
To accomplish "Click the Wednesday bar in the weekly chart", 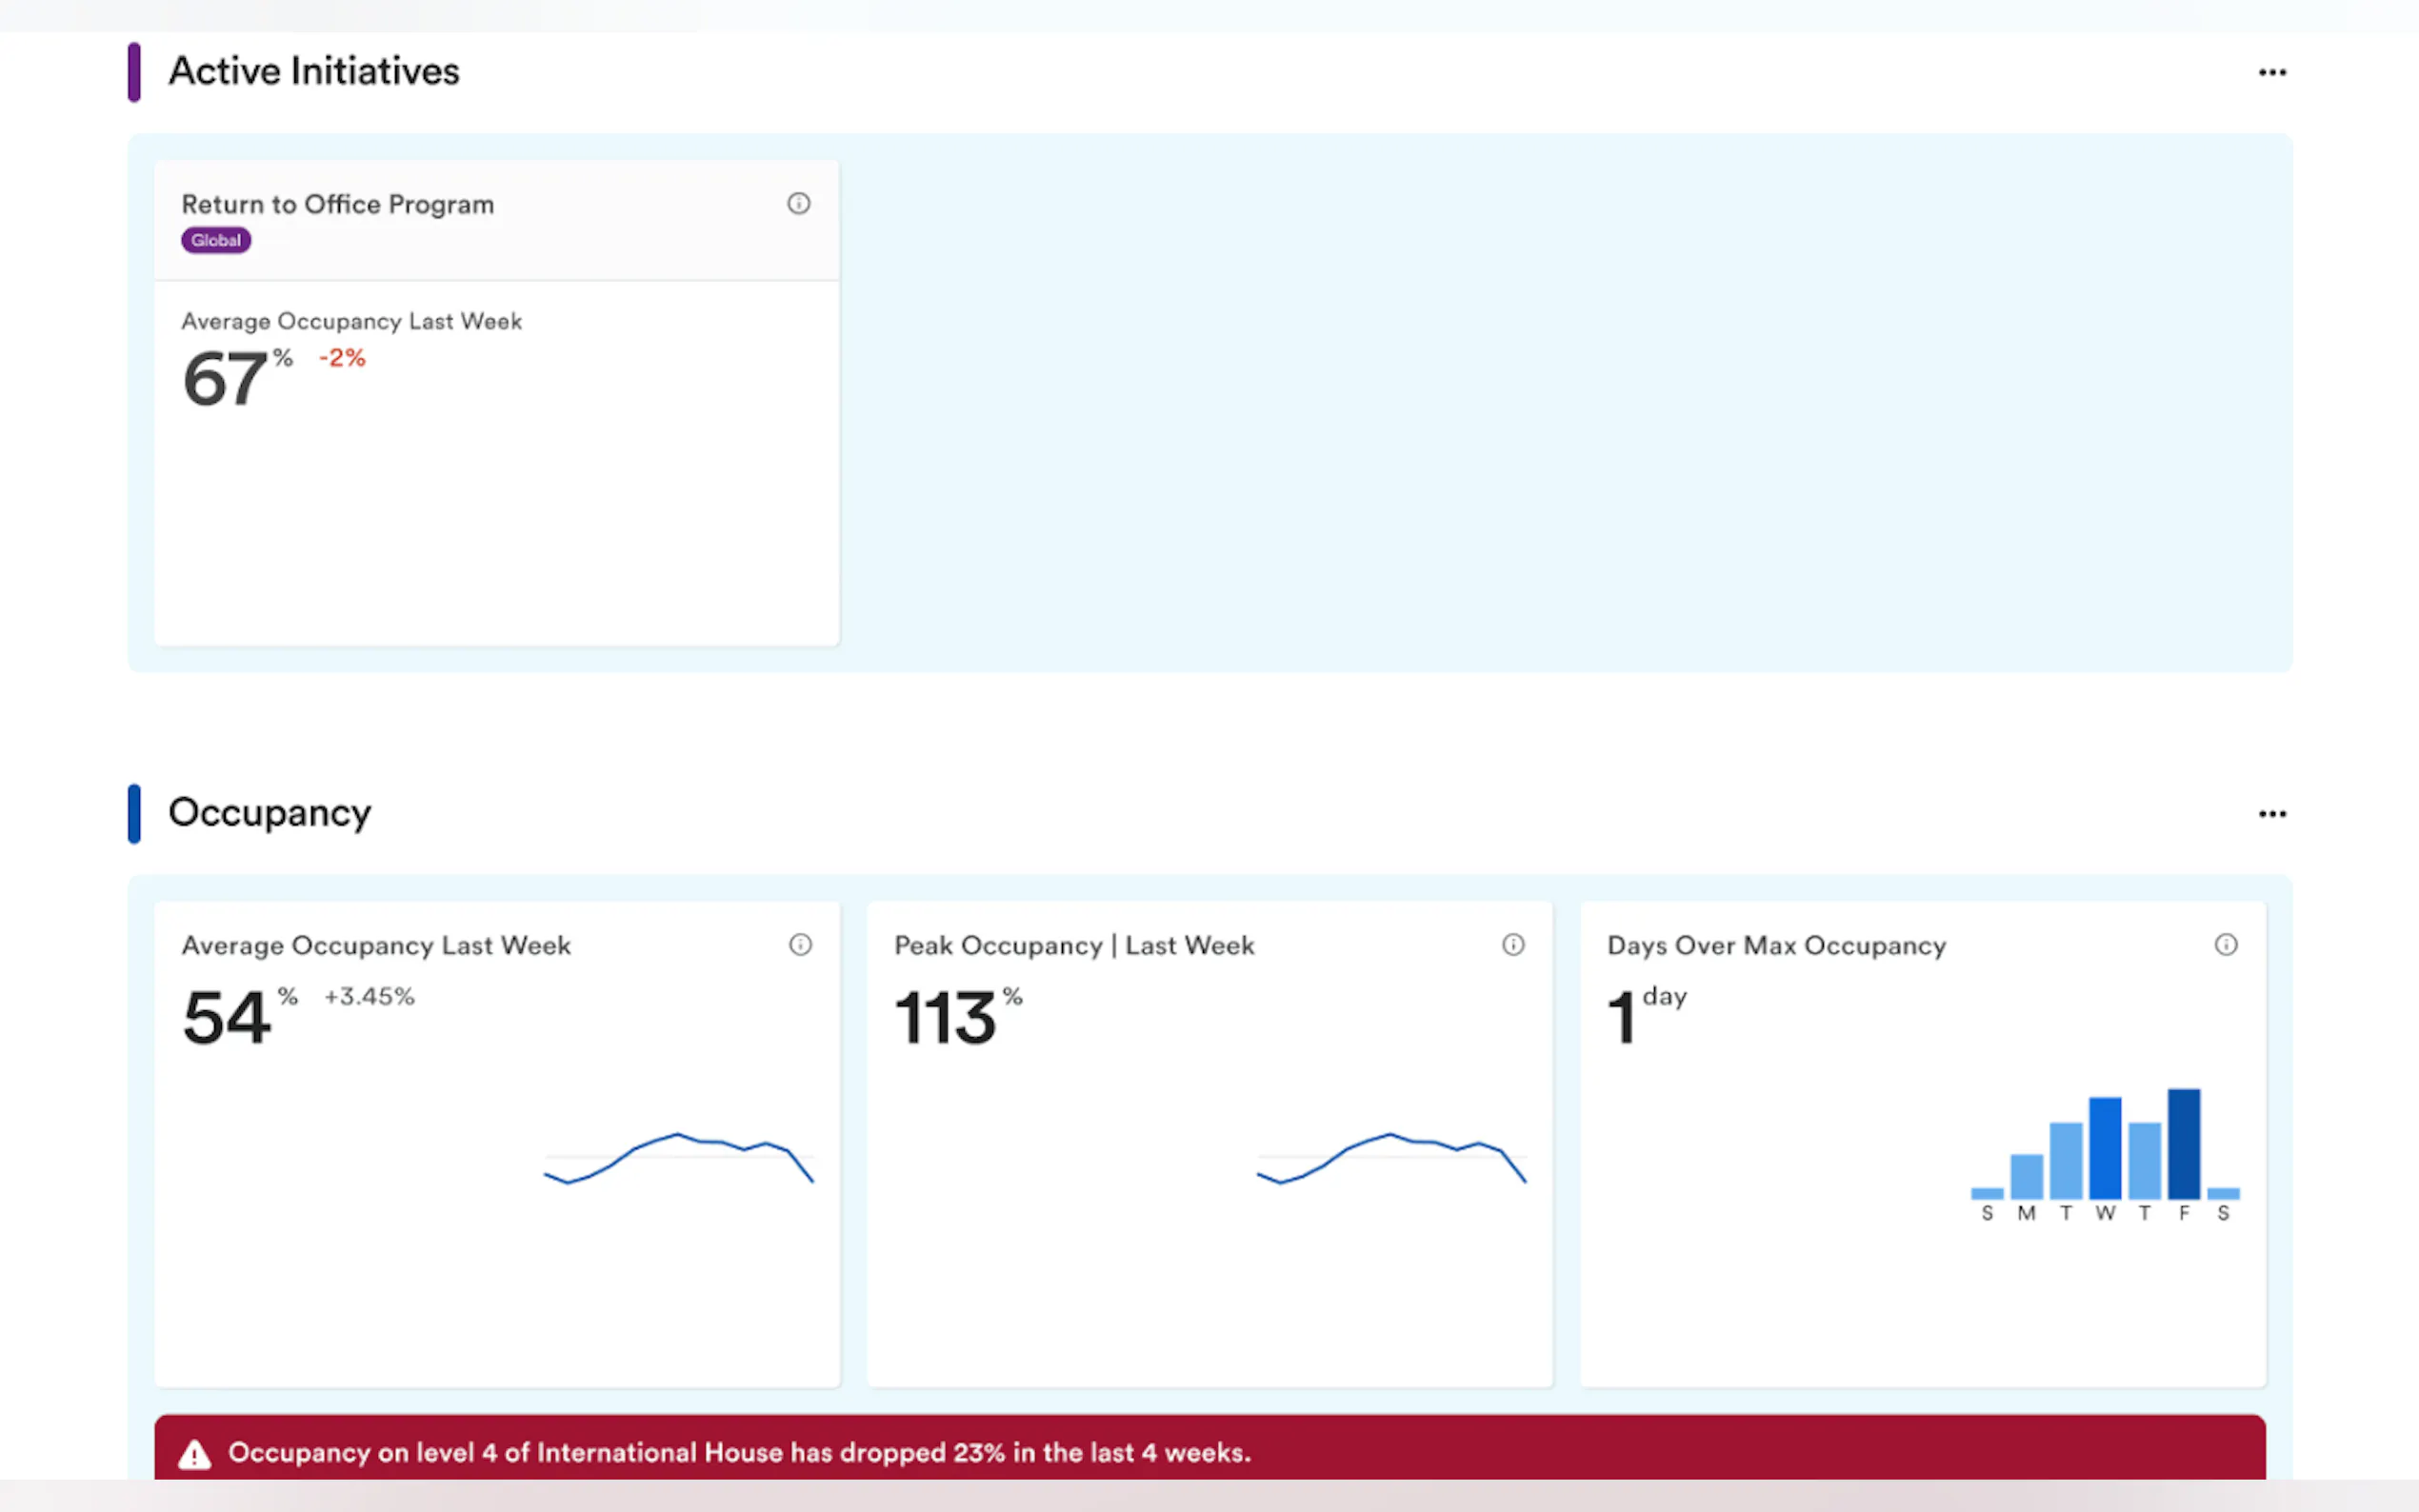I will click(x=2104, y=1148).
